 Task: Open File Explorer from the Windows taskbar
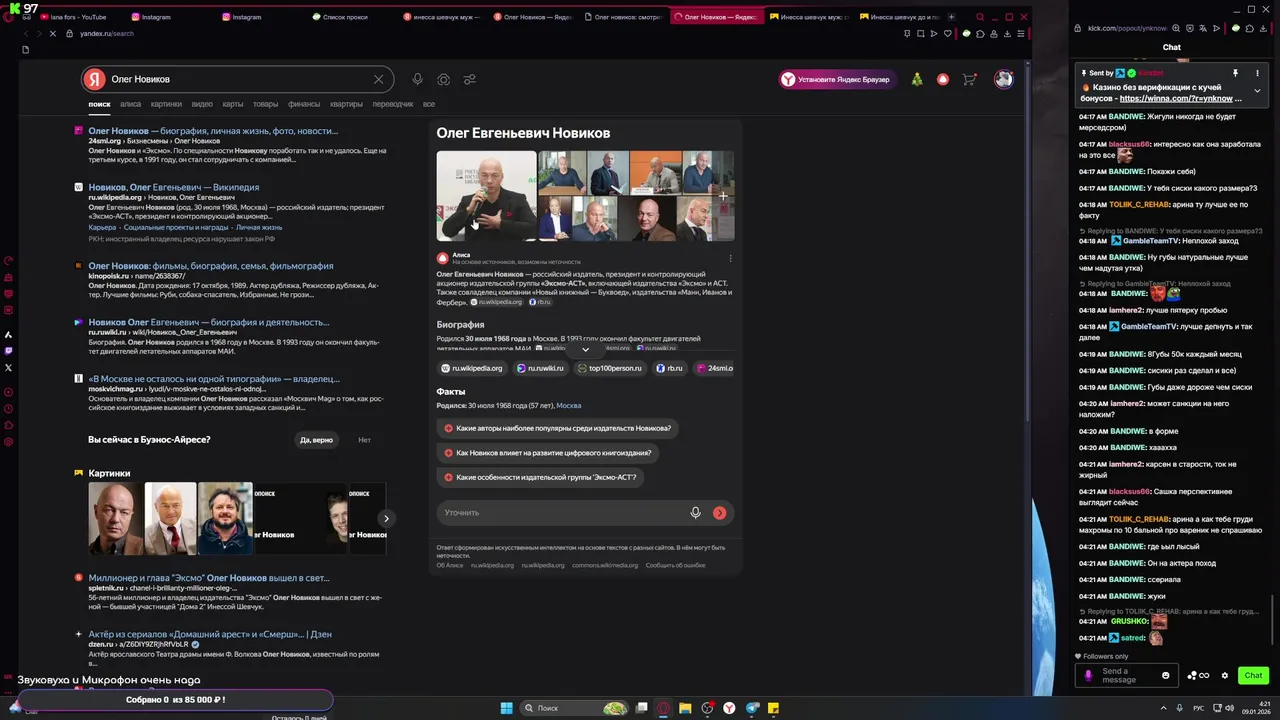click(685, 708)
